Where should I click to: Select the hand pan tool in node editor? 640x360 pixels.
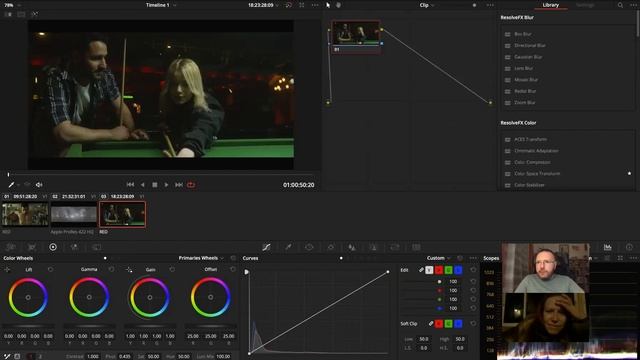(338, 5)
